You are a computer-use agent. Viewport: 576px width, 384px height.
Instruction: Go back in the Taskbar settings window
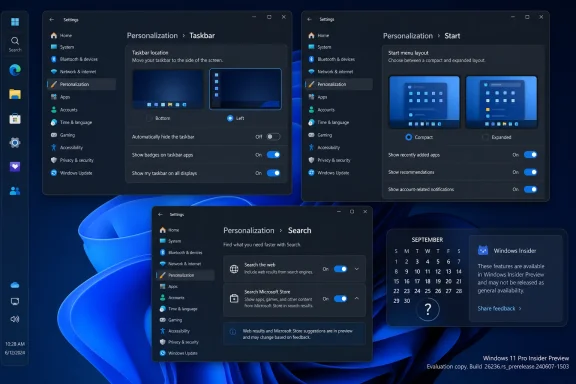[x=52, y=19]
